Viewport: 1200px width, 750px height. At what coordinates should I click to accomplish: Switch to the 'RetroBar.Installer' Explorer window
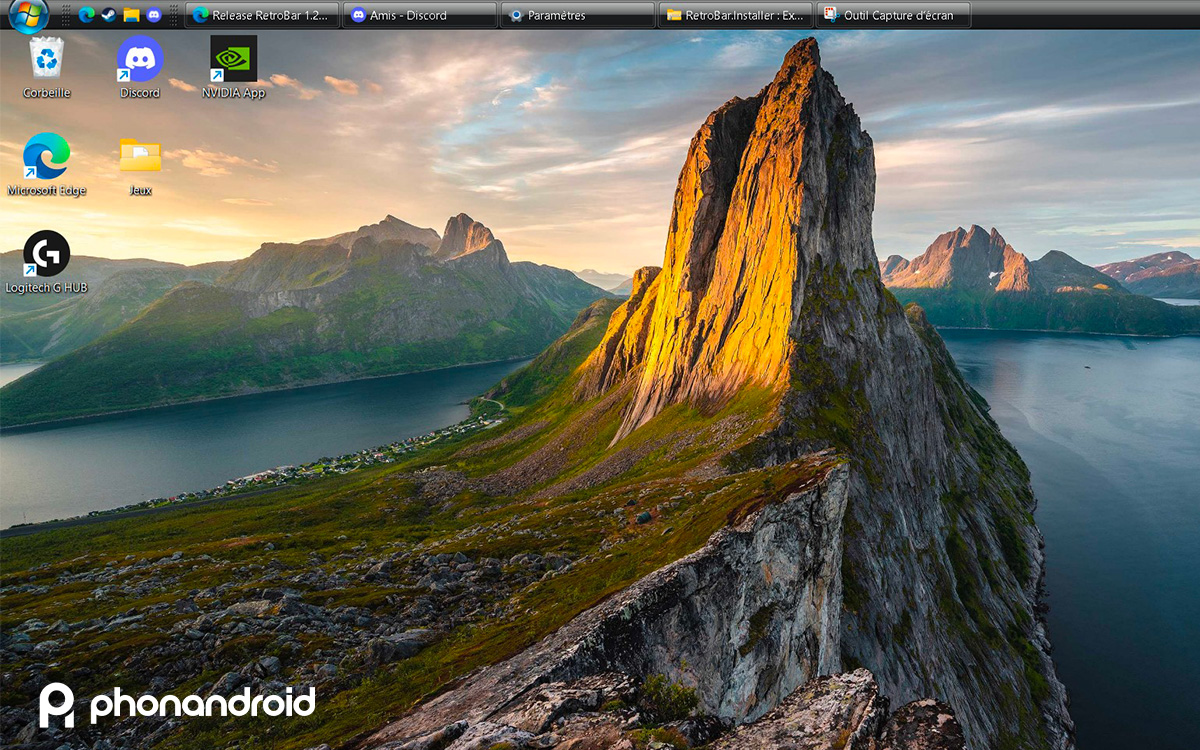point(735,14)
